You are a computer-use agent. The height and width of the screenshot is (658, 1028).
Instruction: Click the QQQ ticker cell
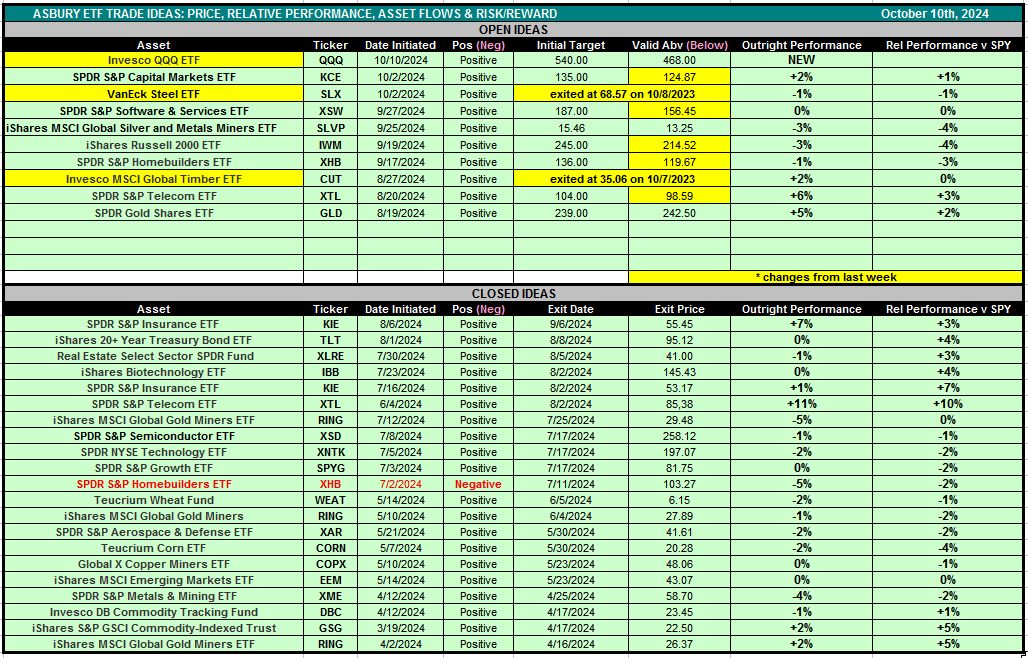pyautogui.click(x=330, y=60)
